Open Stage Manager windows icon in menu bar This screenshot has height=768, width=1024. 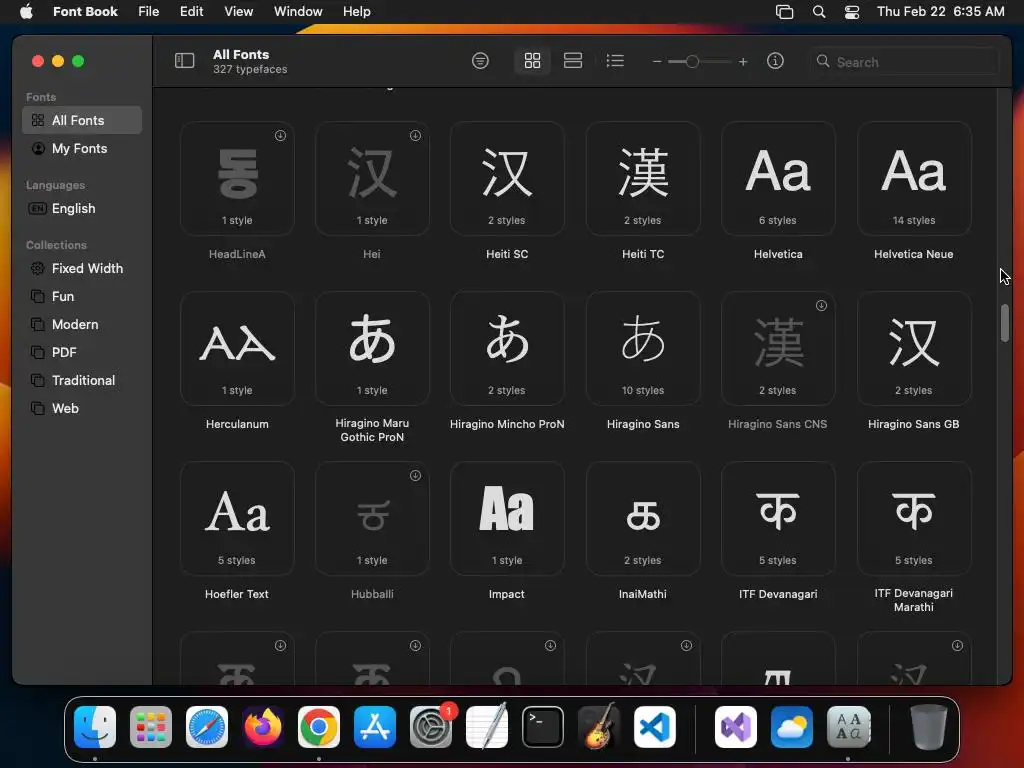click(784, 11)
